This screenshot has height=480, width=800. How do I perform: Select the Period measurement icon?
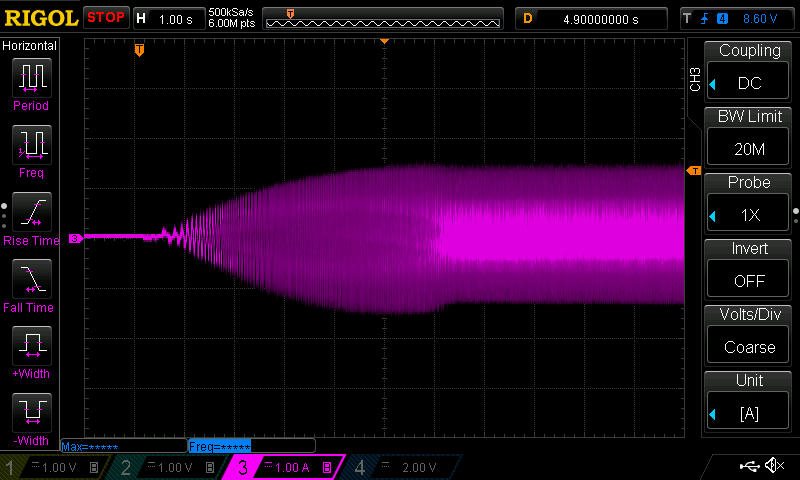pos(32,78)
